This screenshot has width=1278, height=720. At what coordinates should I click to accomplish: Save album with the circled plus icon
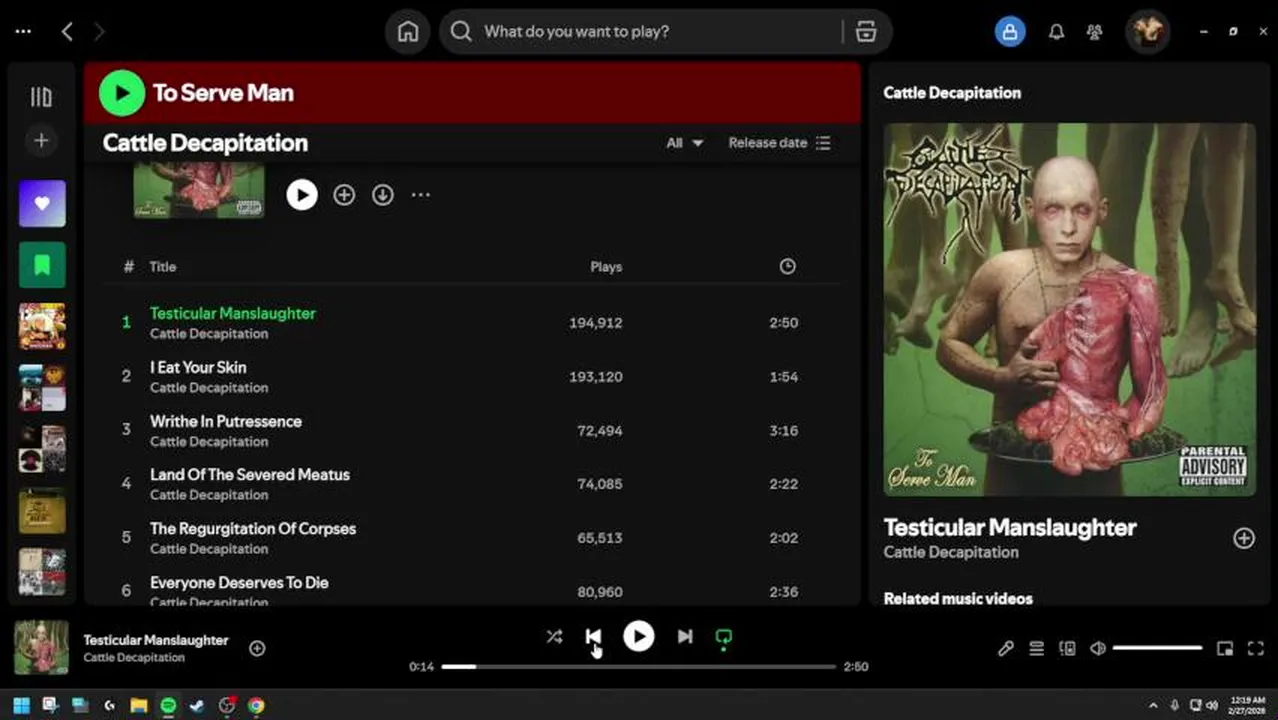pos(344,195)
